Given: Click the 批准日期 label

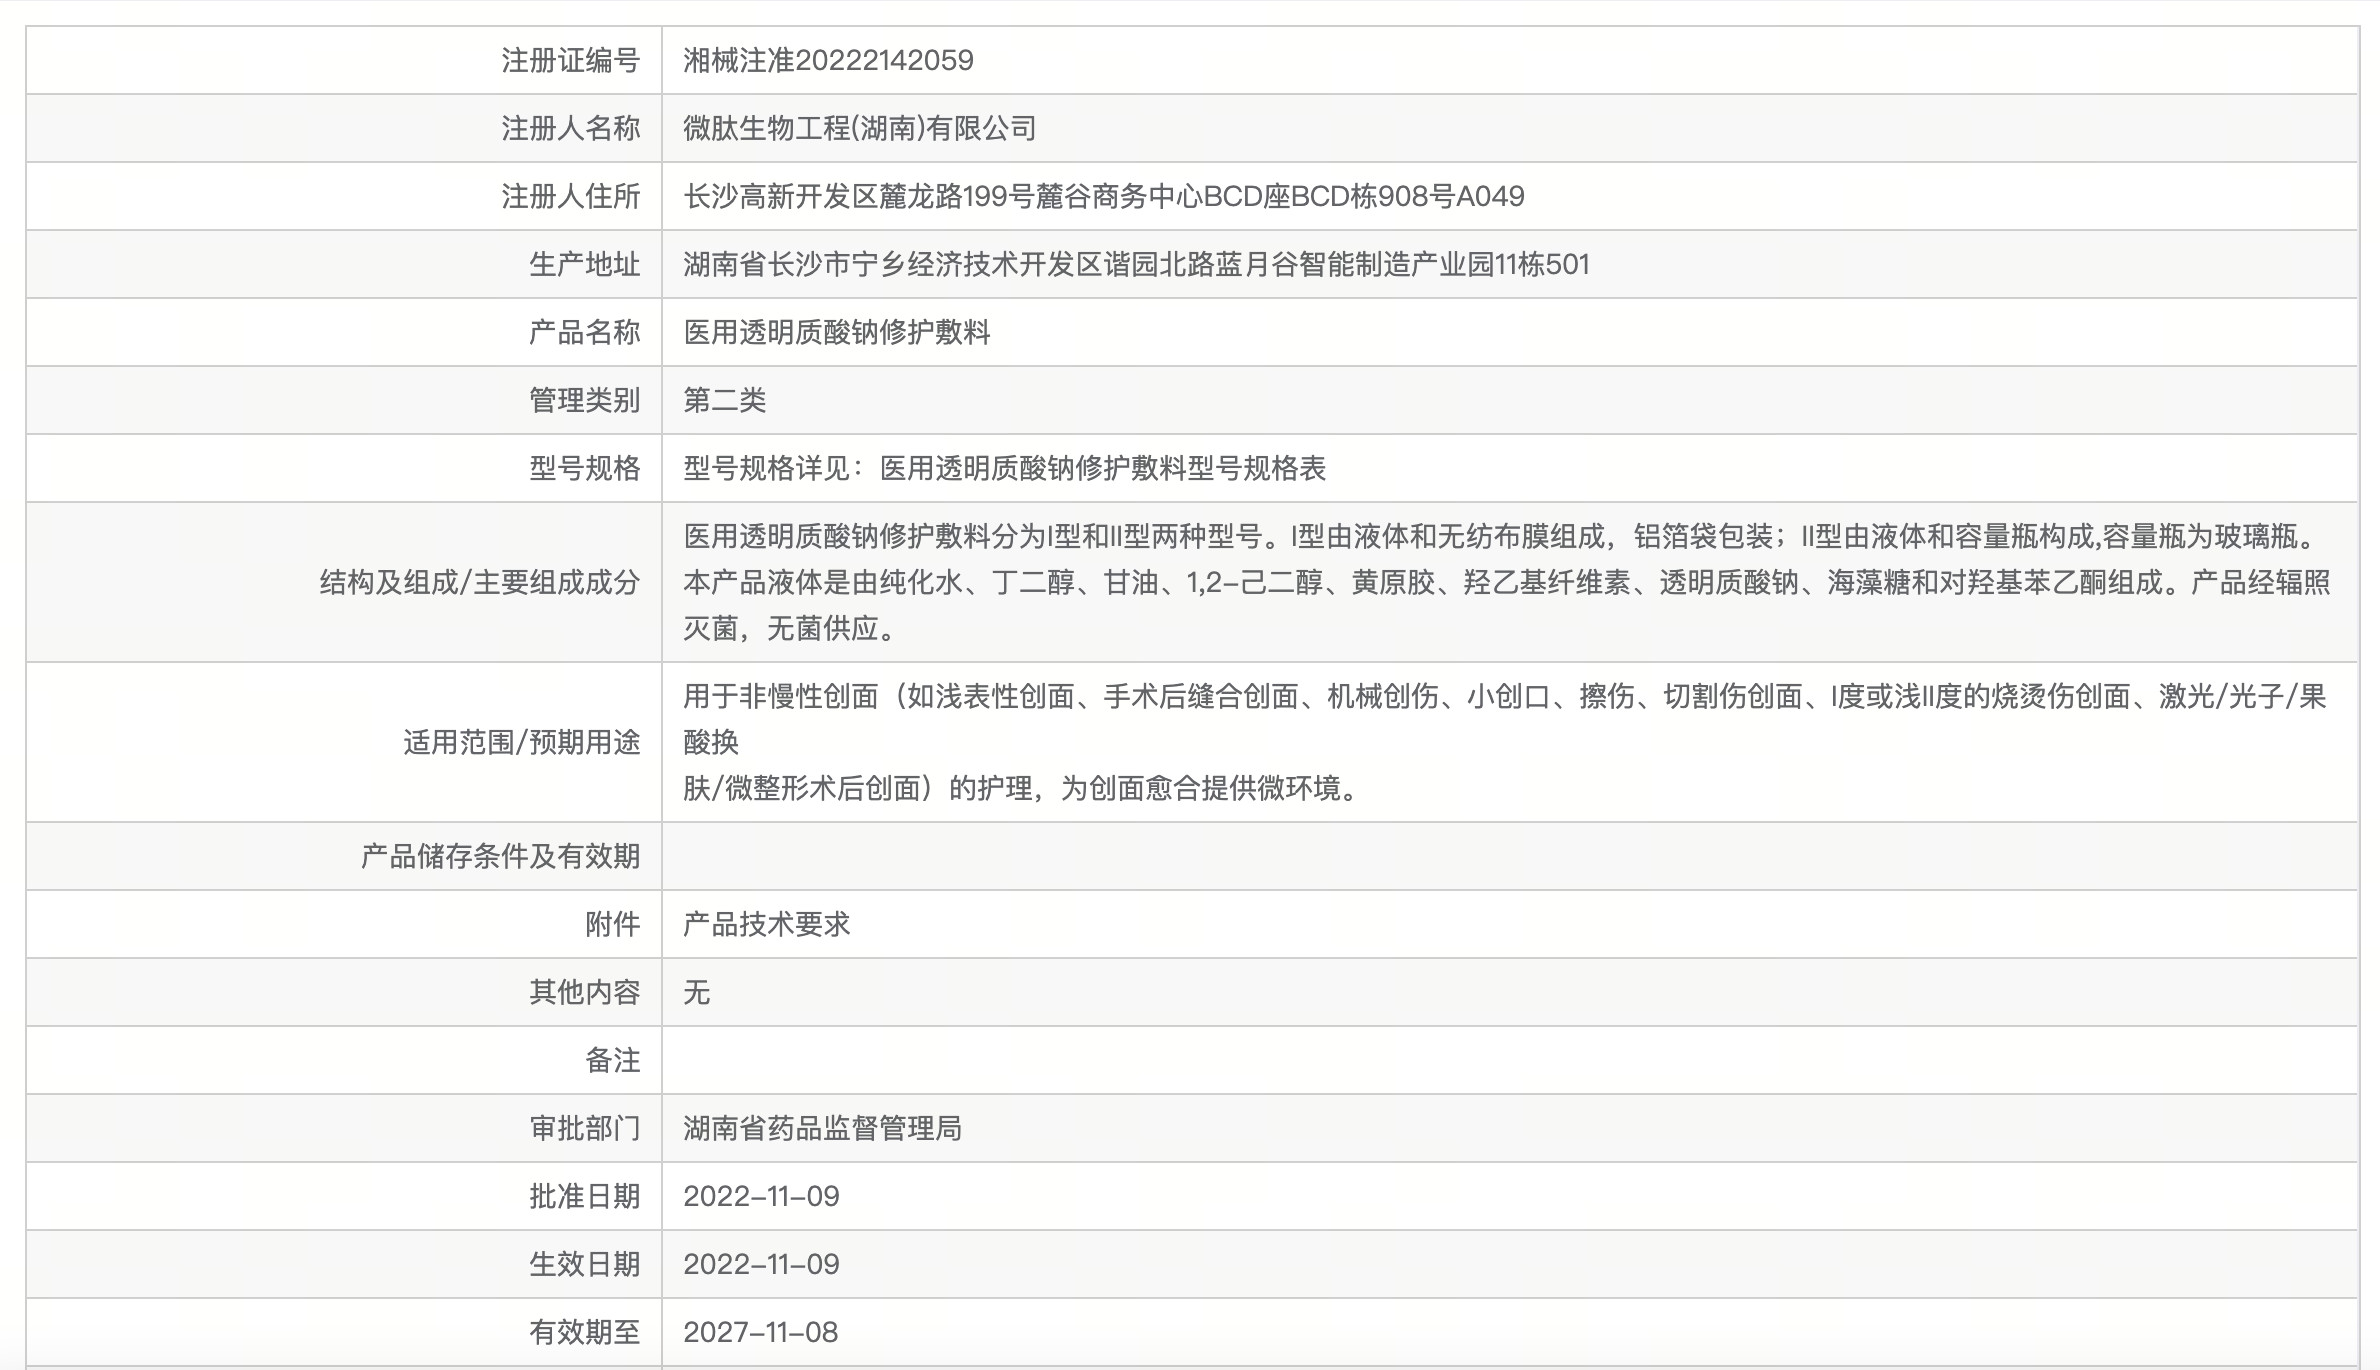Looking at the screenshot, I should [x=585, y=1196].
